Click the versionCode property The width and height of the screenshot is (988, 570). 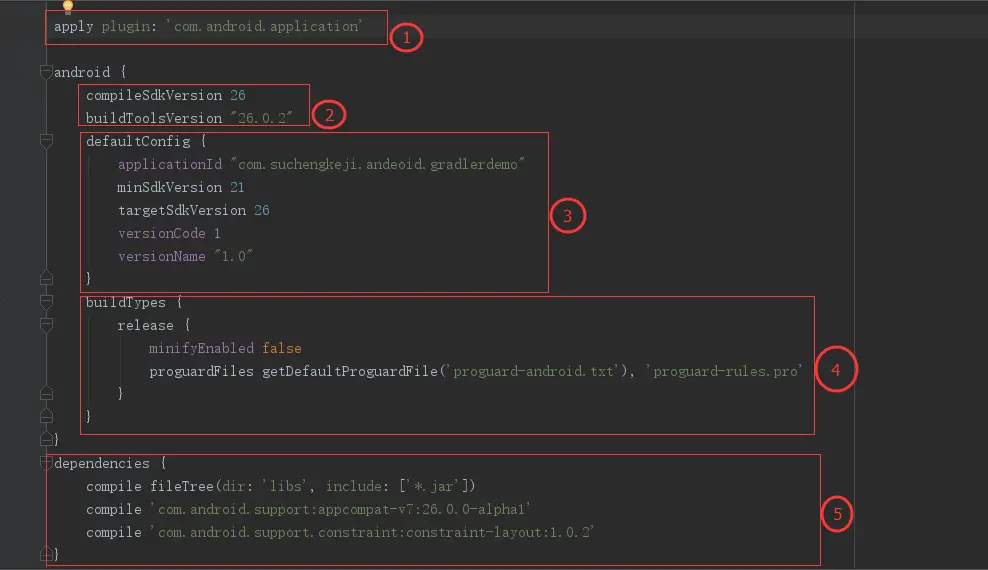pyautogui.click(x=162, y=233)
